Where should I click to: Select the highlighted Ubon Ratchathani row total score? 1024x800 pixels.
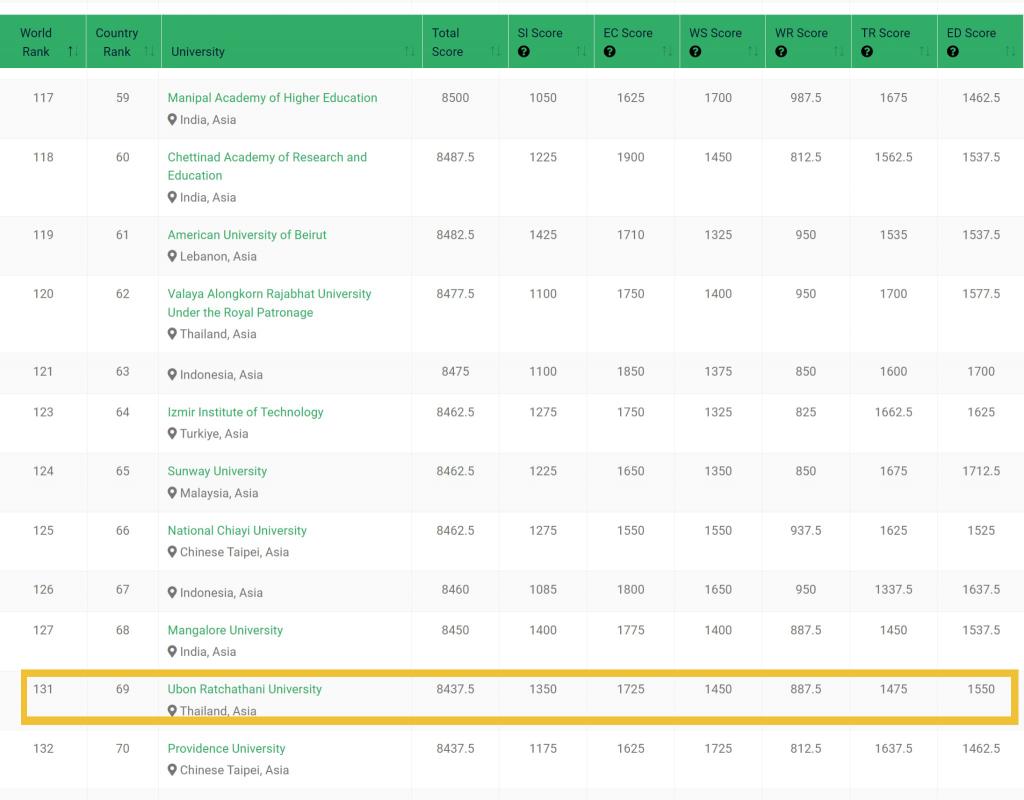point(455,689)
